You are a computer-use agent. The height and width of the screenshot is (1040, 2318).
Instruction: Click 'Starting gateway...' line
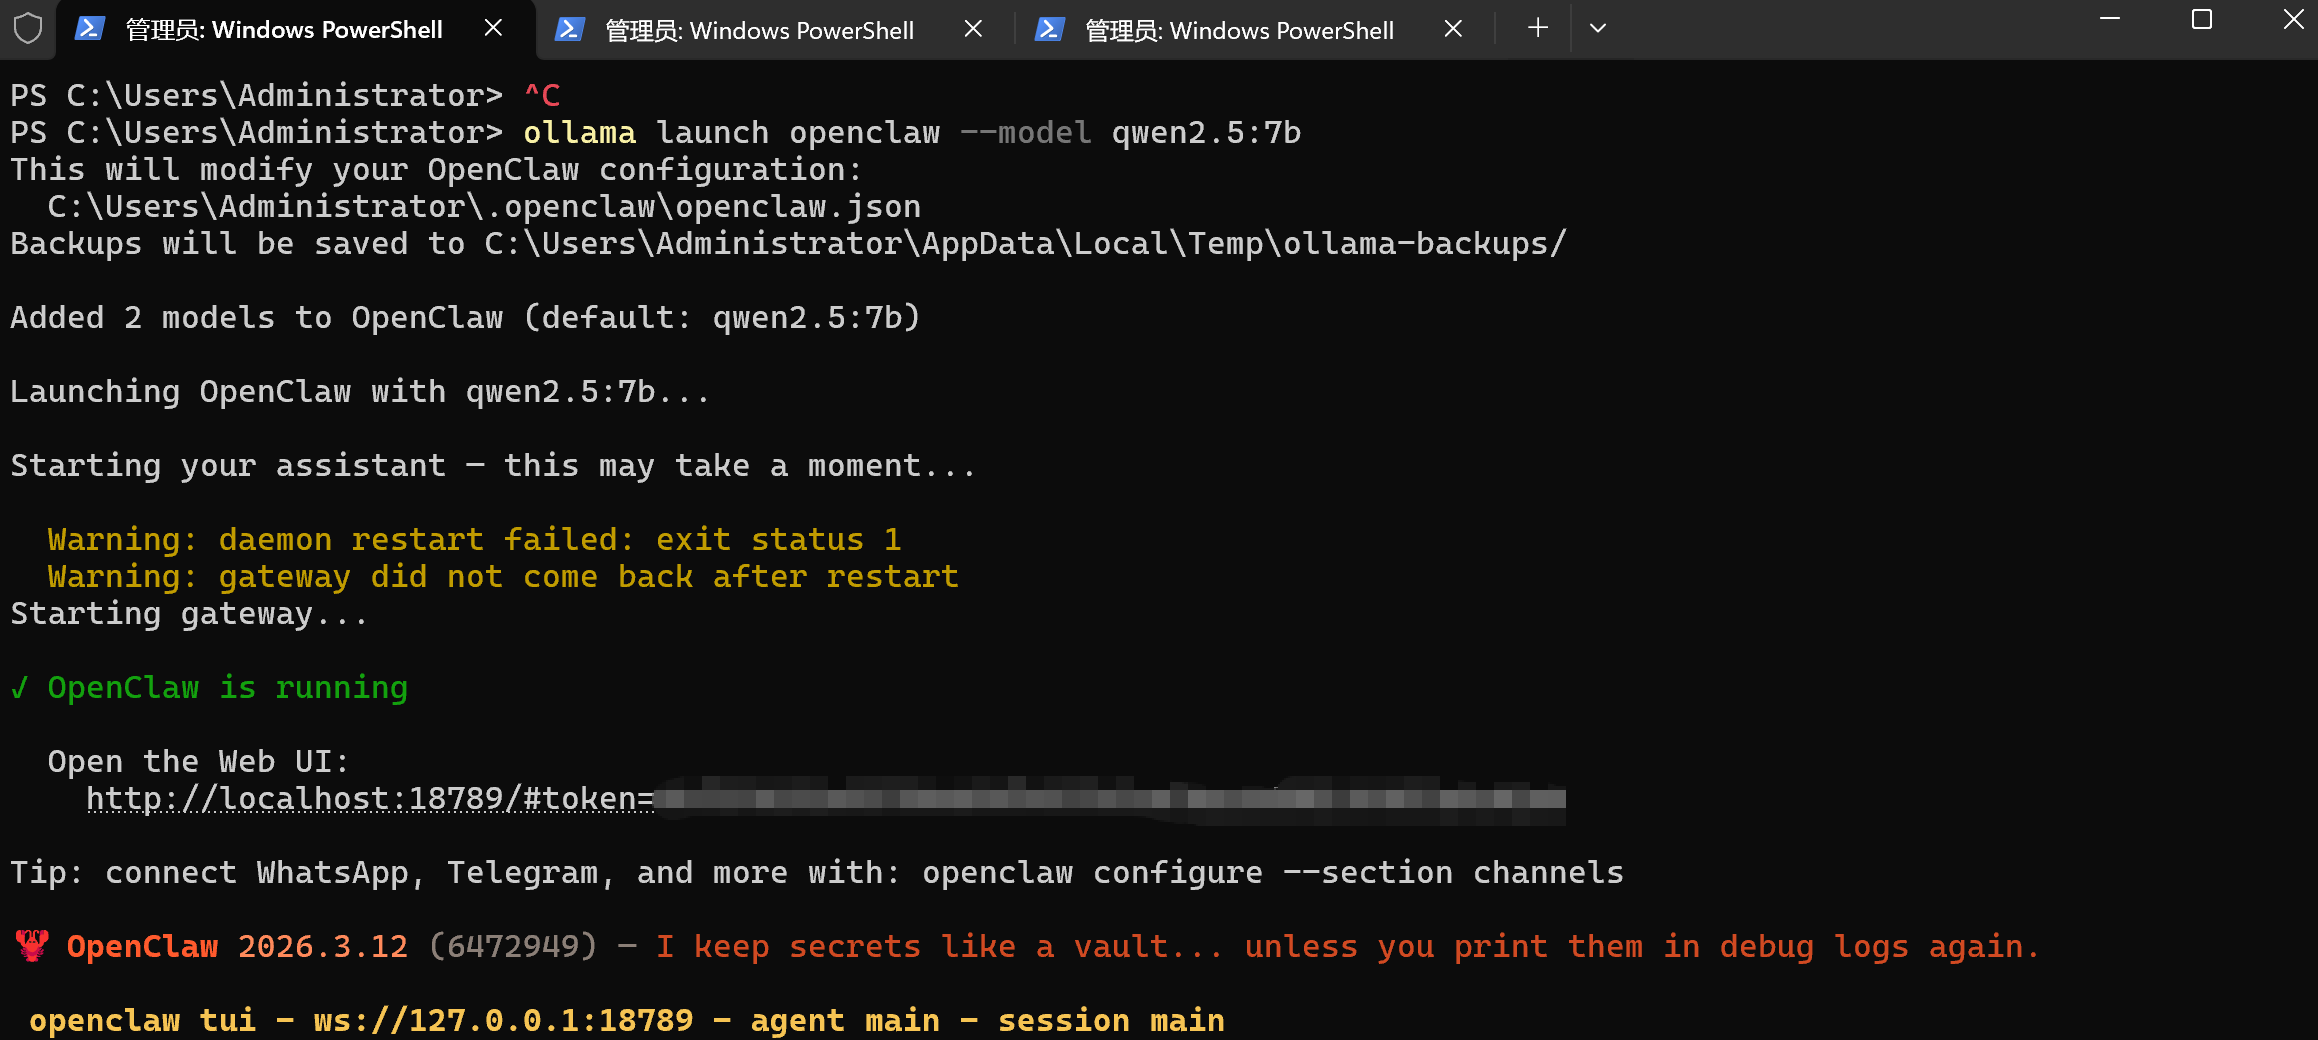coord(189,614)
